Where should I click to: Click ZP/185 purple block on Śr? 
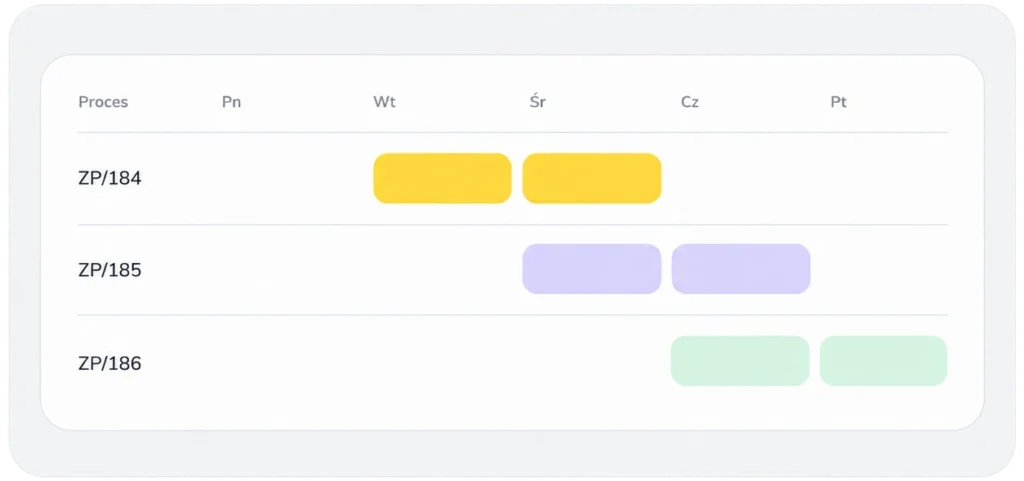pyautogui.click(x=592, y=269)
